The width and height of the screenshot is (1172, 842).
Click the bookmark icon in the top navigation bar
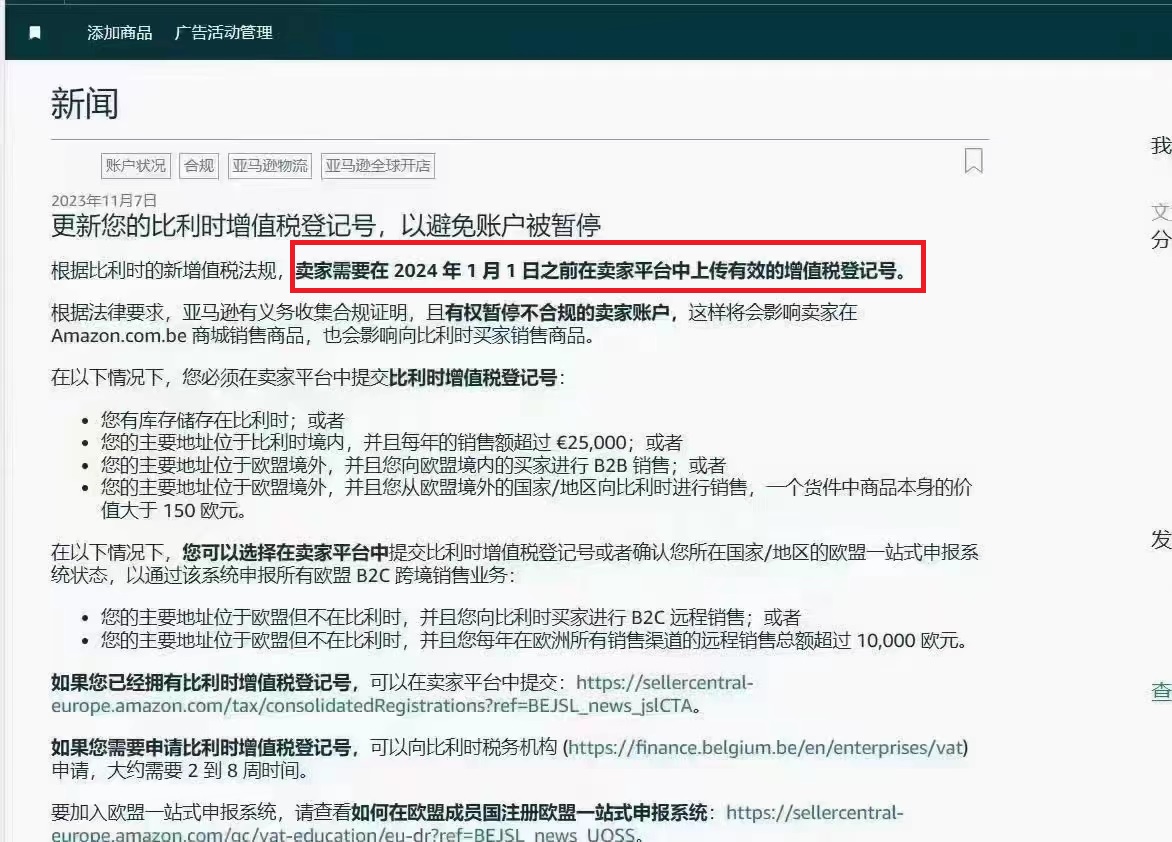point(35,33)
